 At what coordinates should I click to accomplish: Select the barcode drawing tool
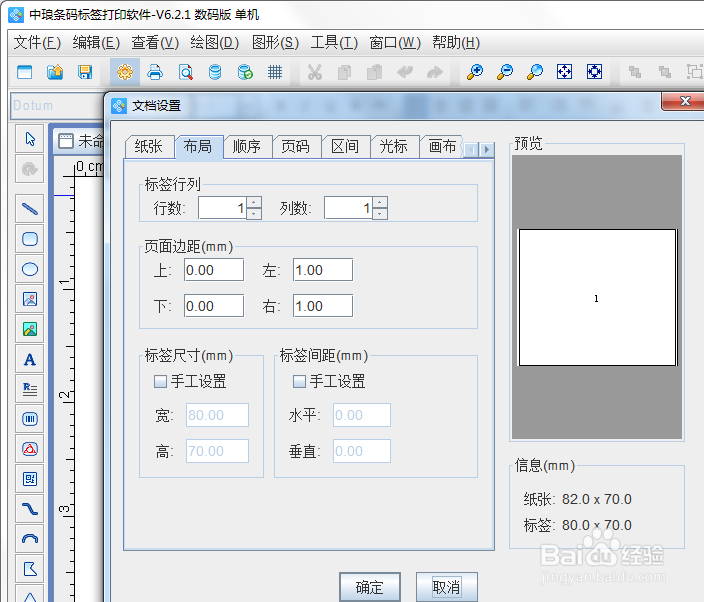point(30,419)
